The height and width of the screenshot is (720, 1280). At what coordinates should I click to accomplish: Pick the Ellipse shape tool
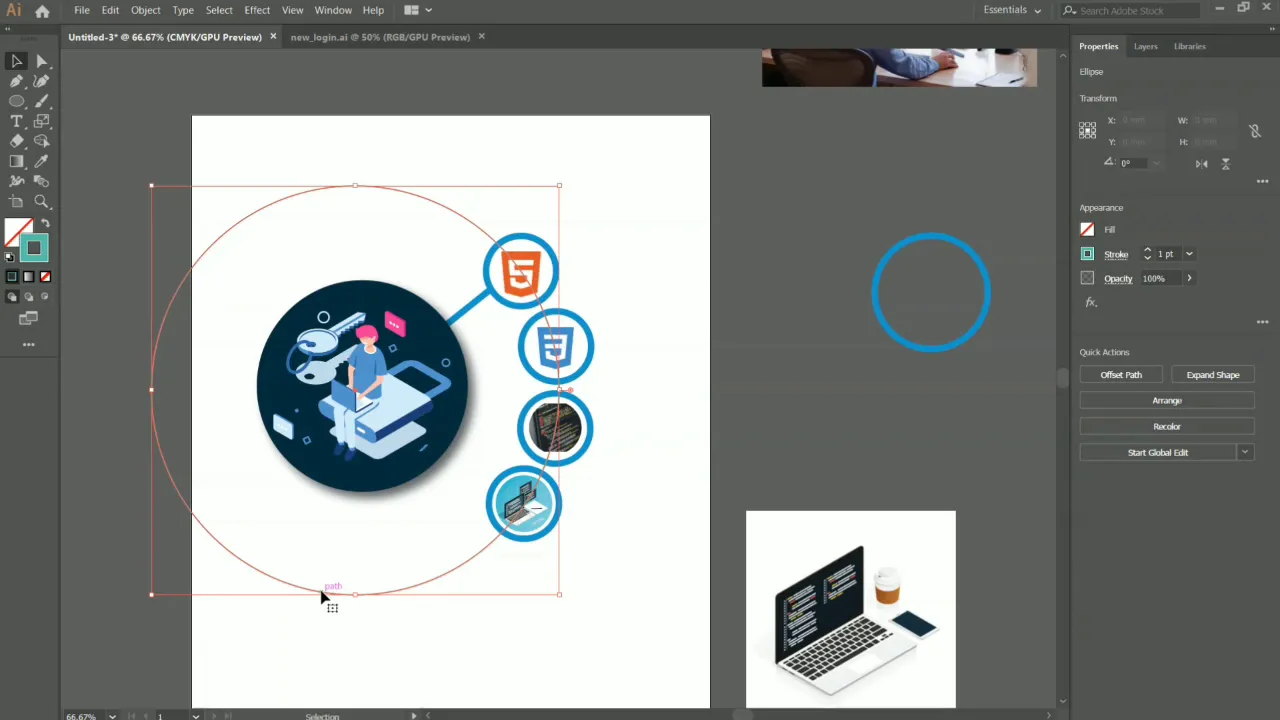click(x=16, y=101)
